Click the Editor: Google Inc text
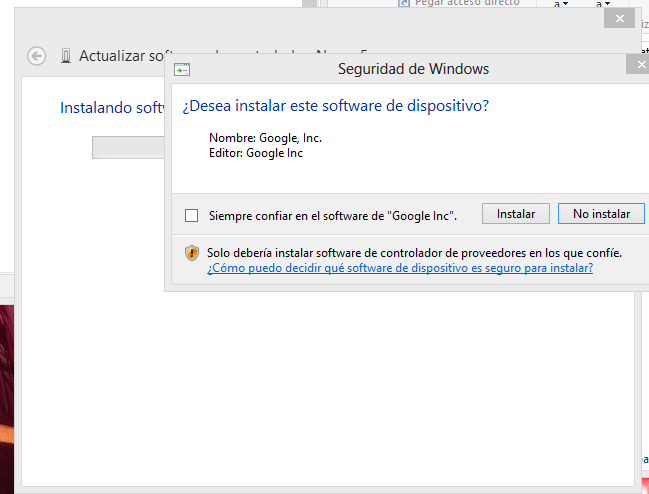 point(256,153)
